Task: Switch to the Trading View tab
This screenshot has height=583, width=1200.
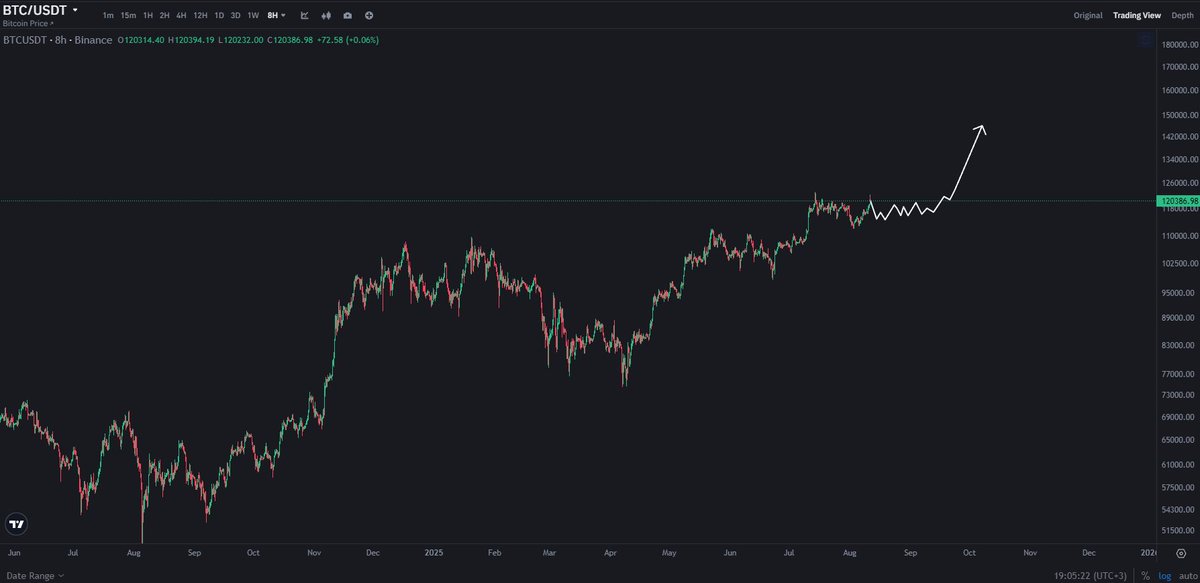Action: click(x=1137, y=15)
